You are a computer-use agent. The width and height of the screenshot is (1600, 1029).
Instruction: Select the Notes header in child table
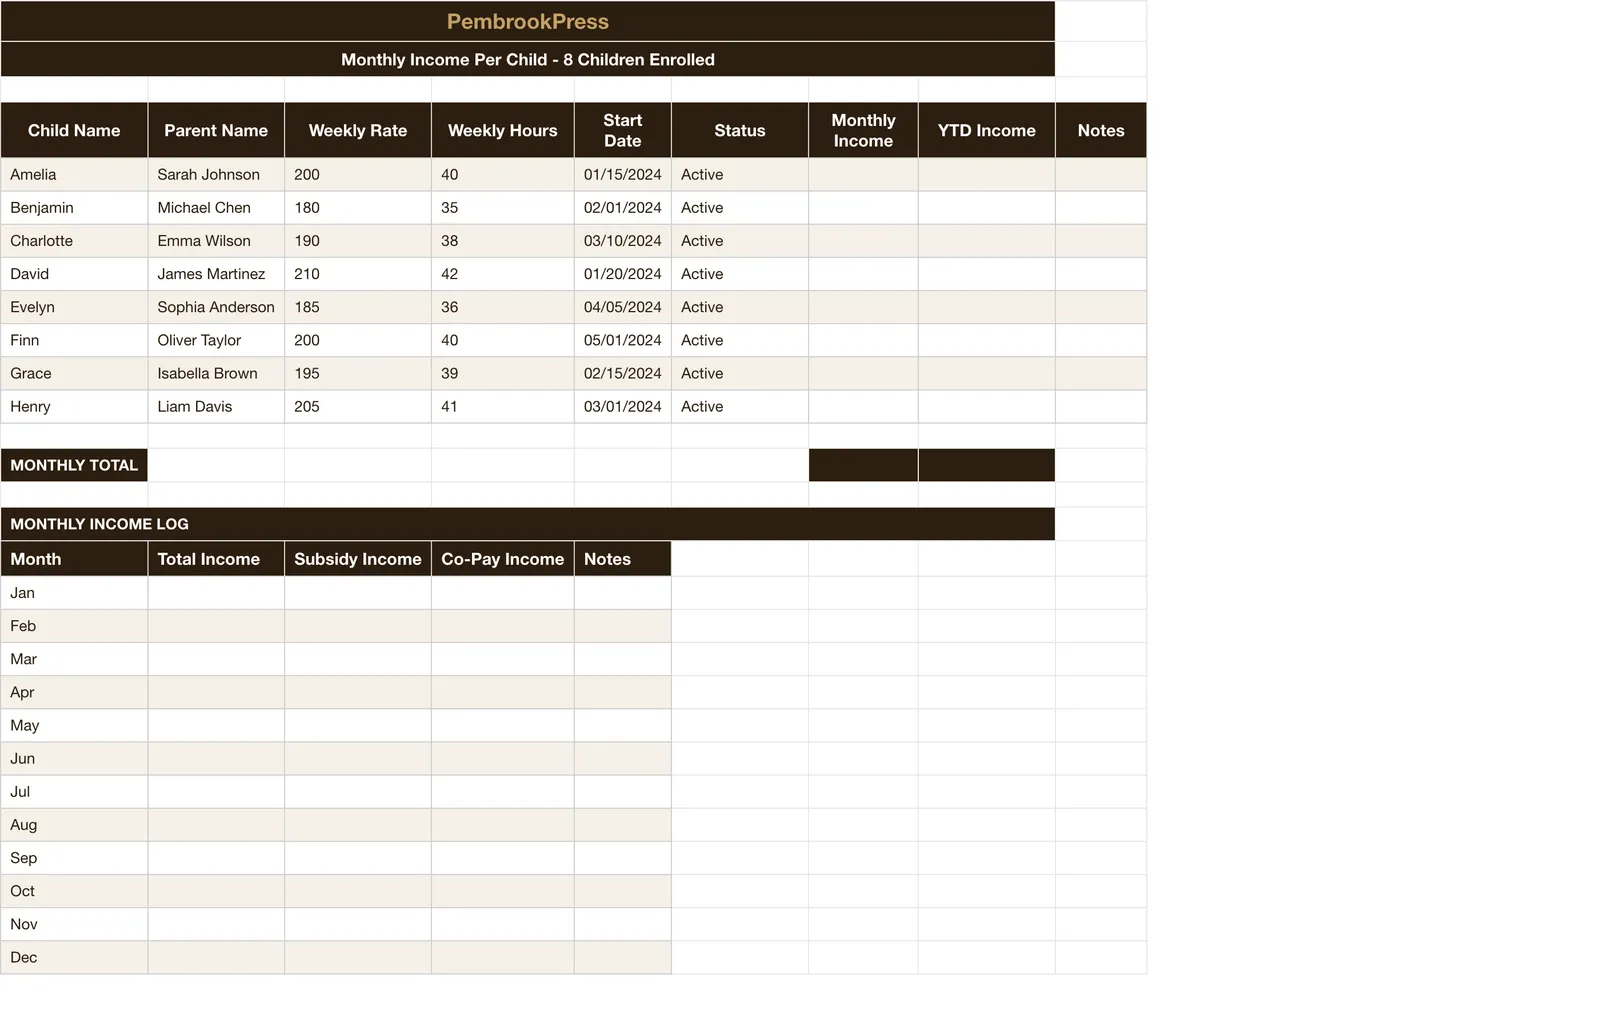[x=1101, y=130]
